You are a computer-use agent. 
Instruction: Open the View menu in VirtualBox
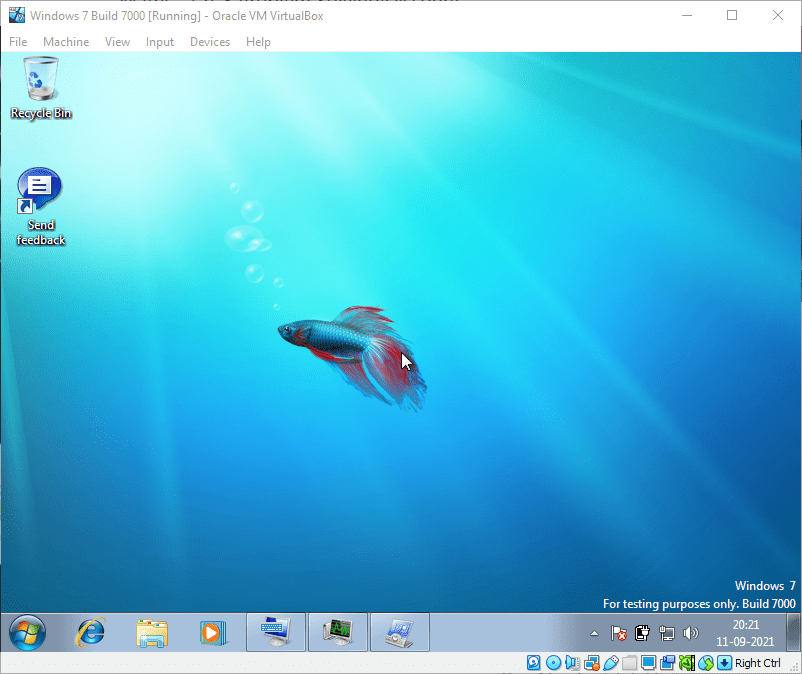click(x=117, y=42)
